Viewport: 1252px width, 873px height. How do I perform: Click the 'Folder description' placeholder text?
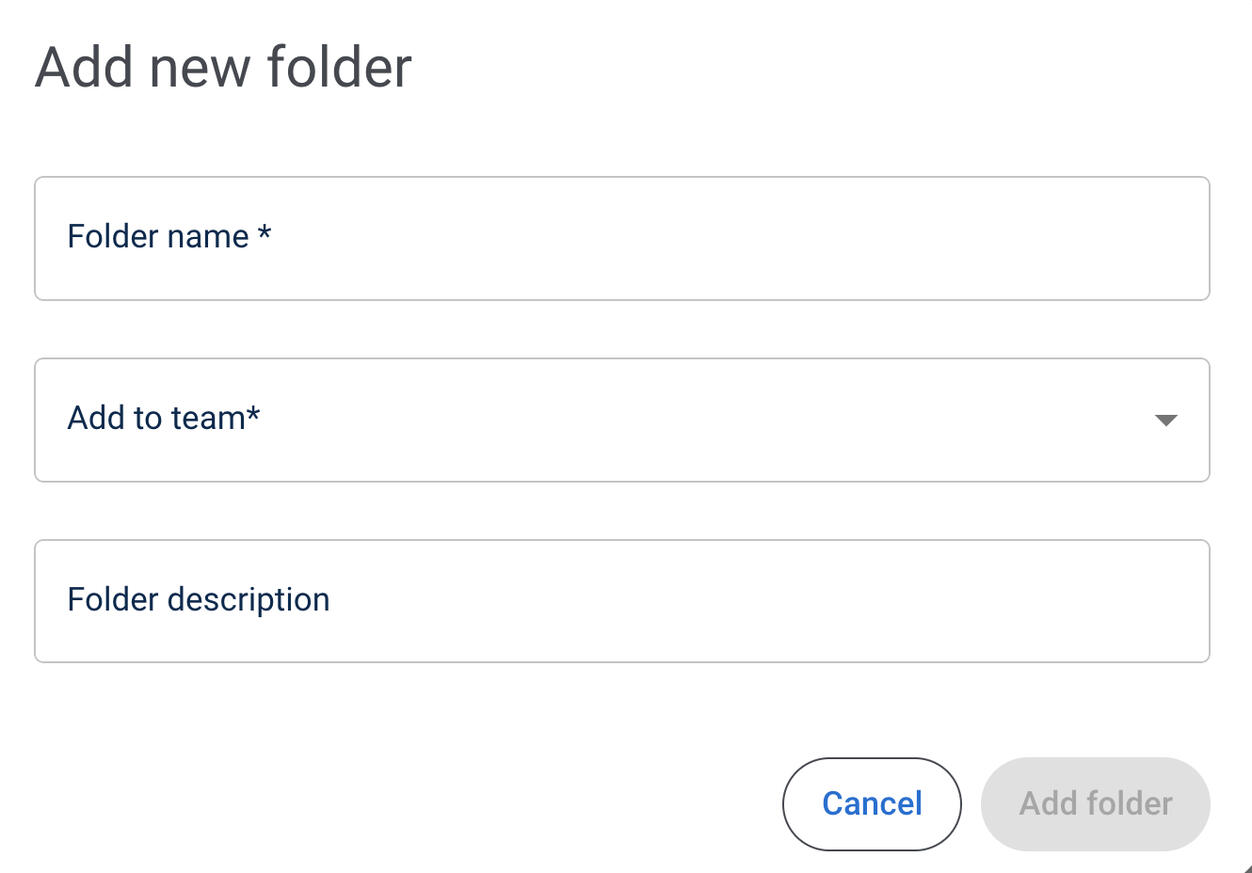[x=198, y=600]
